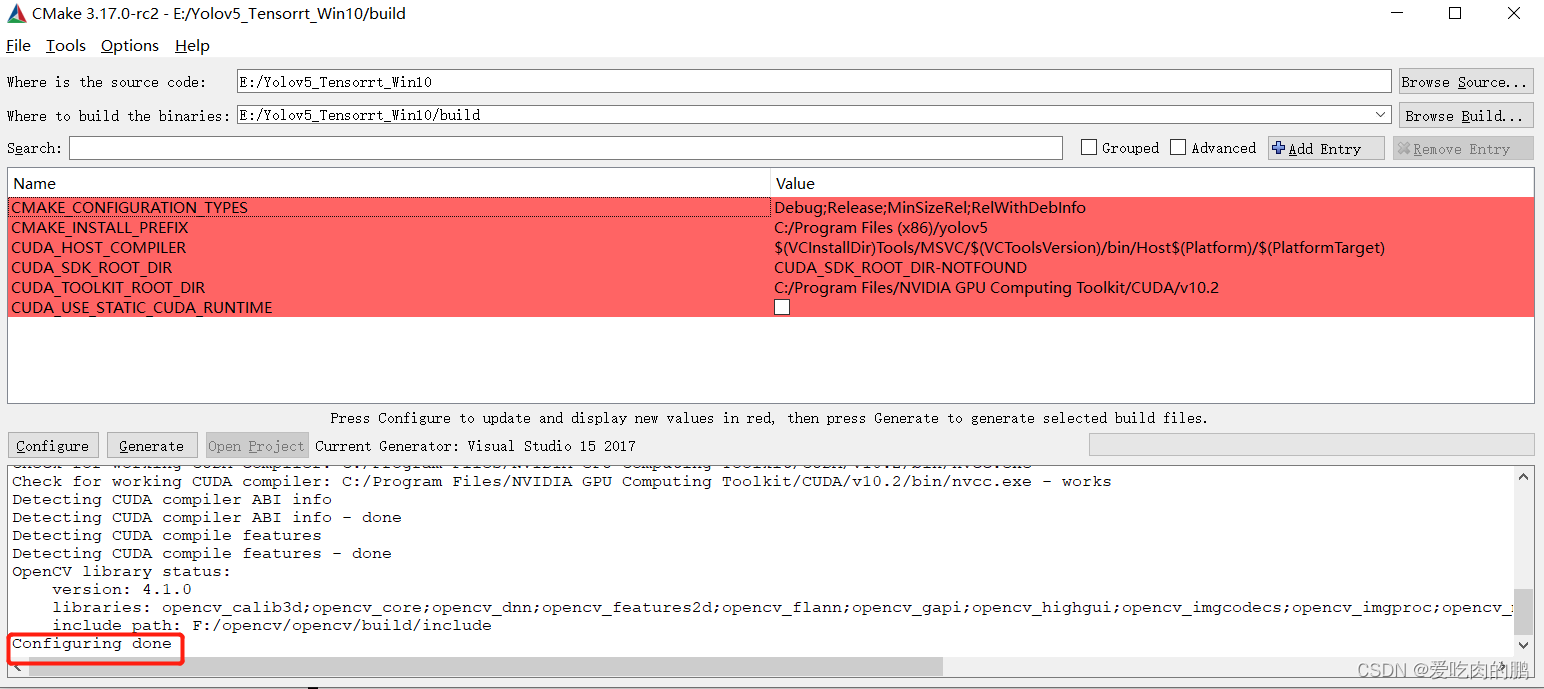Click the progress bar next to generator
This screenshot has width=1544, height=689.
point(1311,445)
